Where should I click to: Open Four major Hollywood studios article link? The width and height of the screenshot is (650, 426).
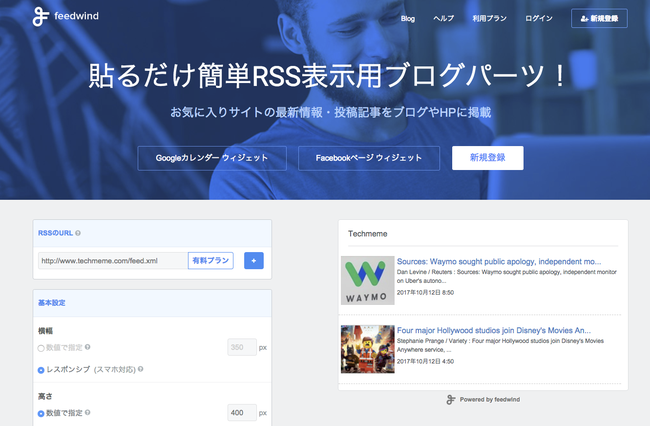point(494,330)
